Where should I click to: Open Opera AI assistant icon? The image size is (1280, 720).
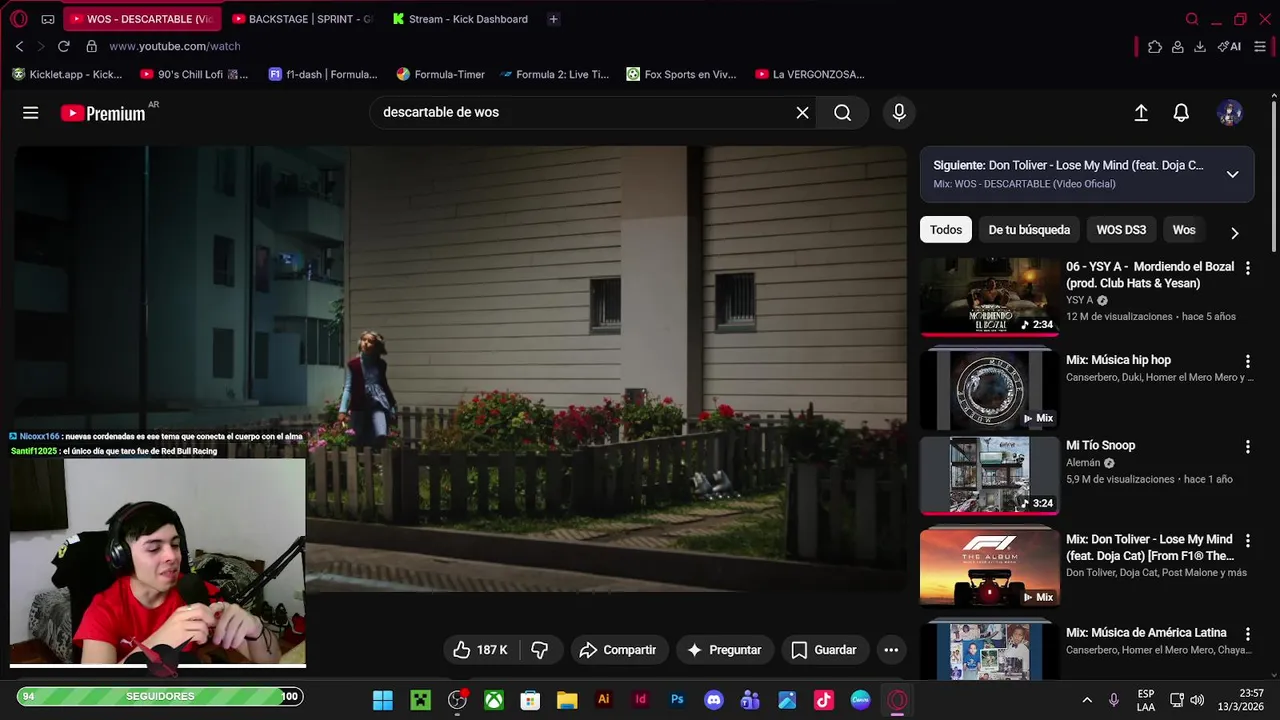(x=1229, y=46)
